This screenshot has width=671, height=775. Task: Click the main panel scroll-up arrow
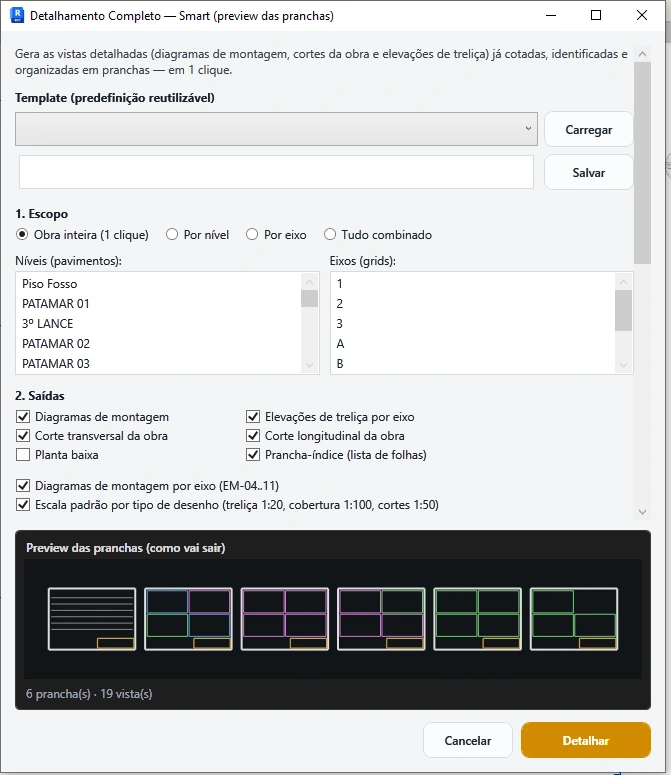pos(642,54)
